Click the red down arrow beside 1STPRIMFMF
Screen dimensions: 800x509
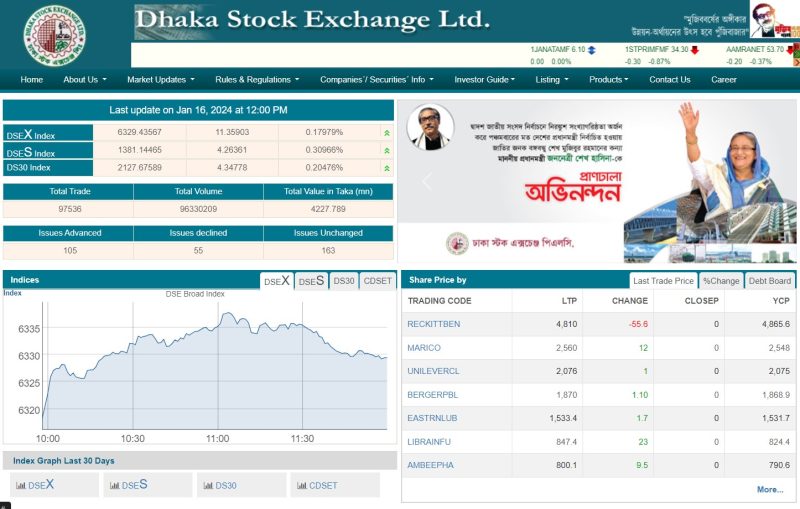pos(695,49)
